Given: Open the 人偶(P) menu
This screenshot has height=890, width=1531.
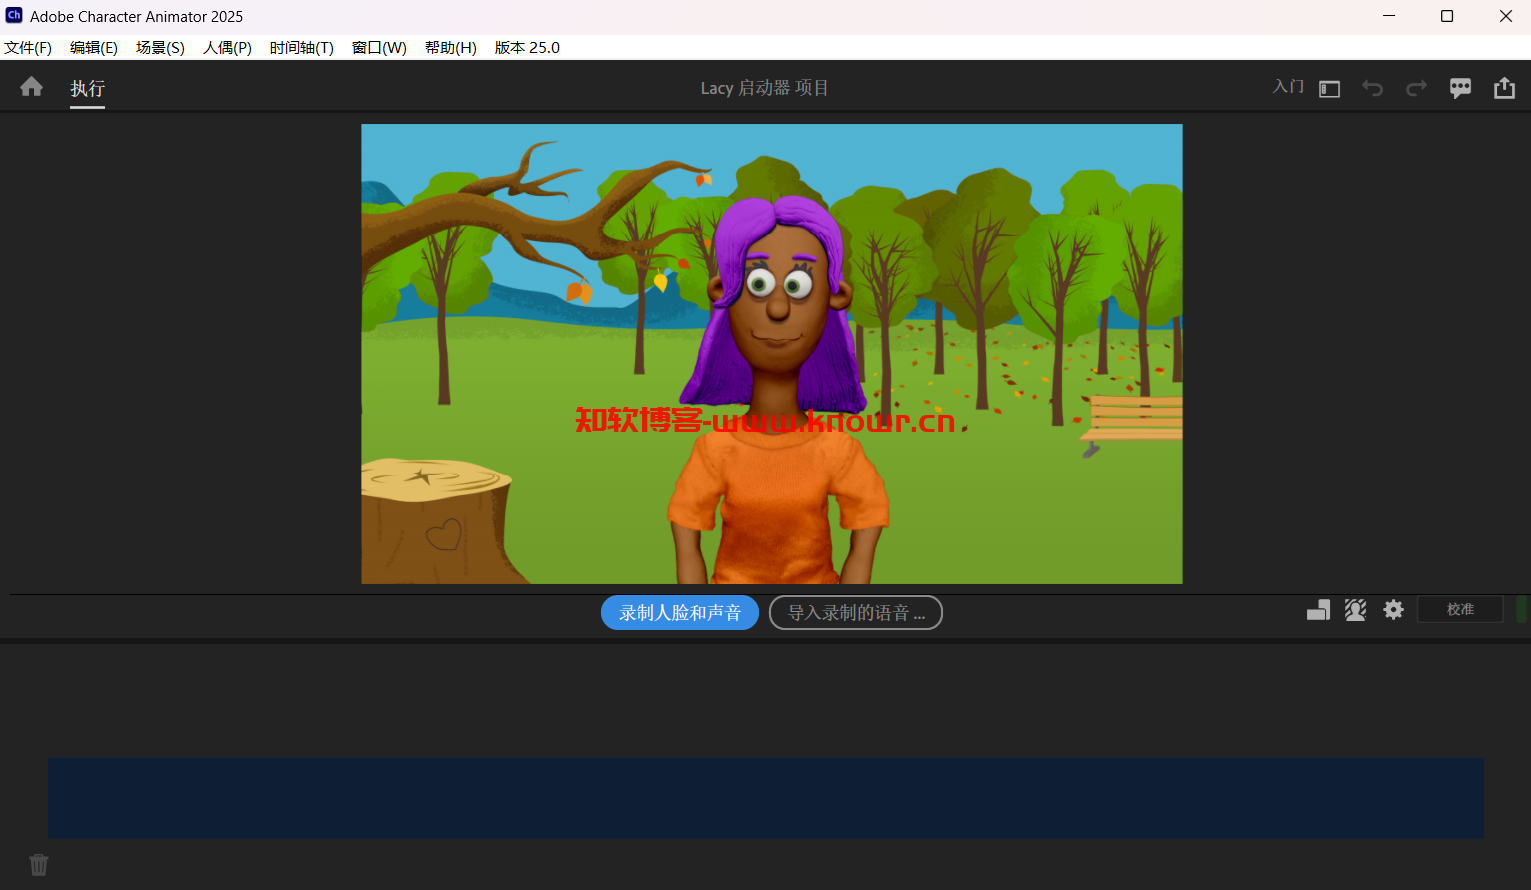Looking at the screenshot, I should pos(227,47).
